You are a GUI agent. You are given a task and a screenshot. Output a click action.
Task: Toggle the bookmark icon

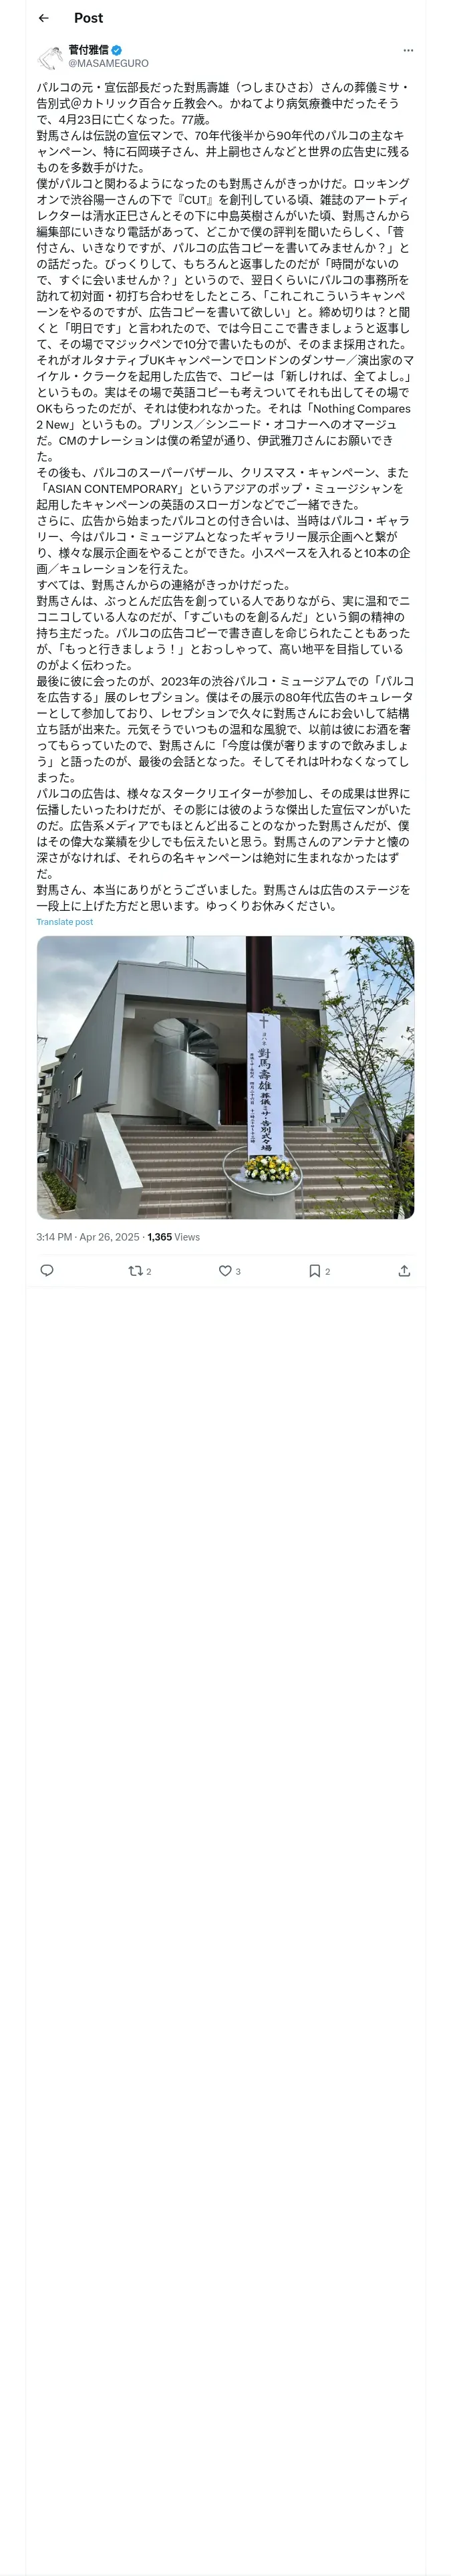(314, 1271)
